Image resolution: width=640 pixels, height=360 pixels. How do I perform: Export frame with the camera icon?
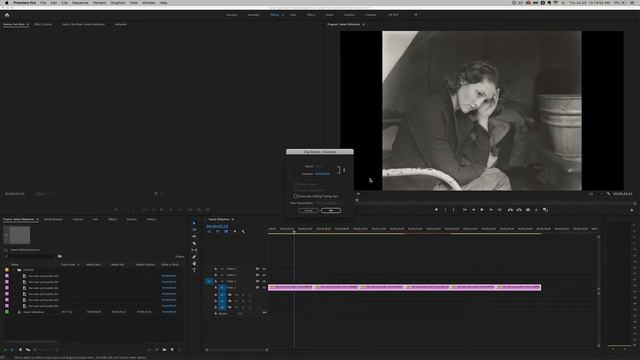point(528,210)
